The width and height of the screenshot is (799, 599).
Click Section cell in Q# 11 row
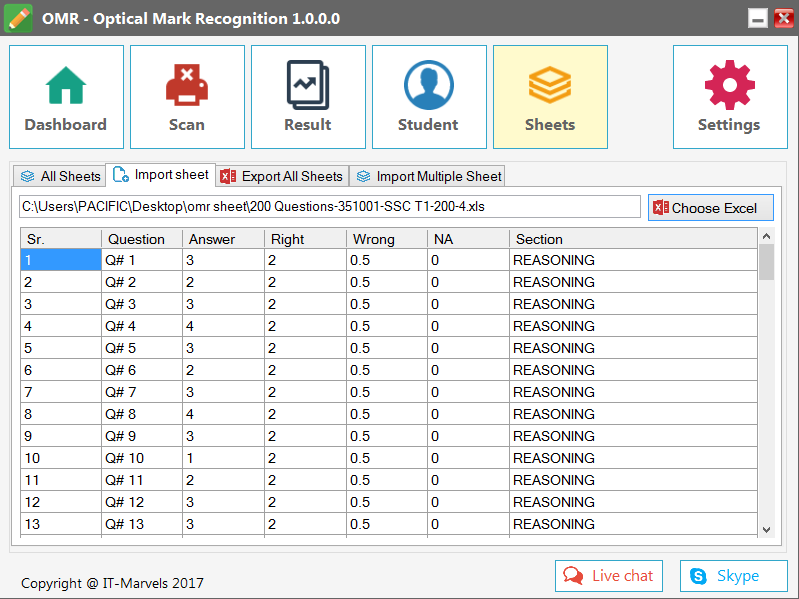pos(633,480)
